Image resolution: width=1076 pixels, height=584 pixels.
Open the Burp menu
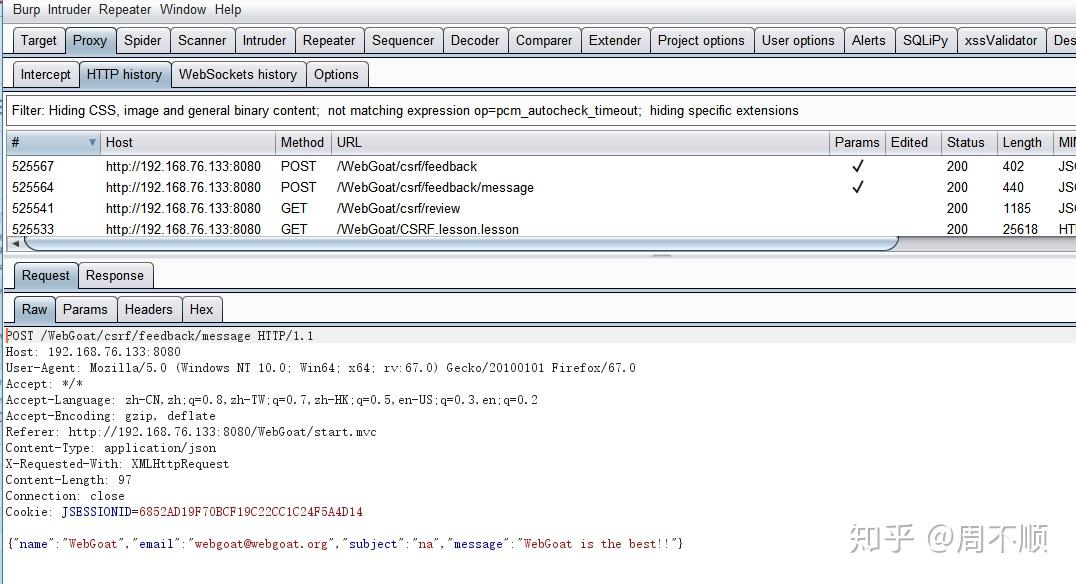26,9
